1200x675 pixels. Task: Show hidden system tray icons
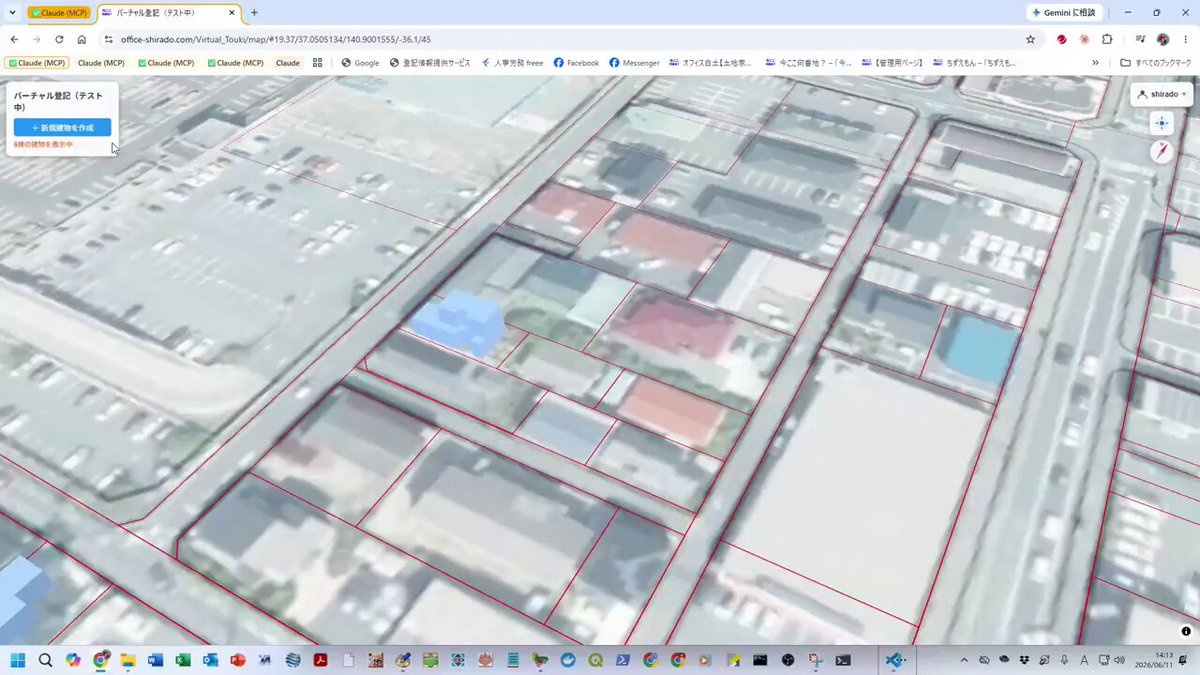point(964,660)
